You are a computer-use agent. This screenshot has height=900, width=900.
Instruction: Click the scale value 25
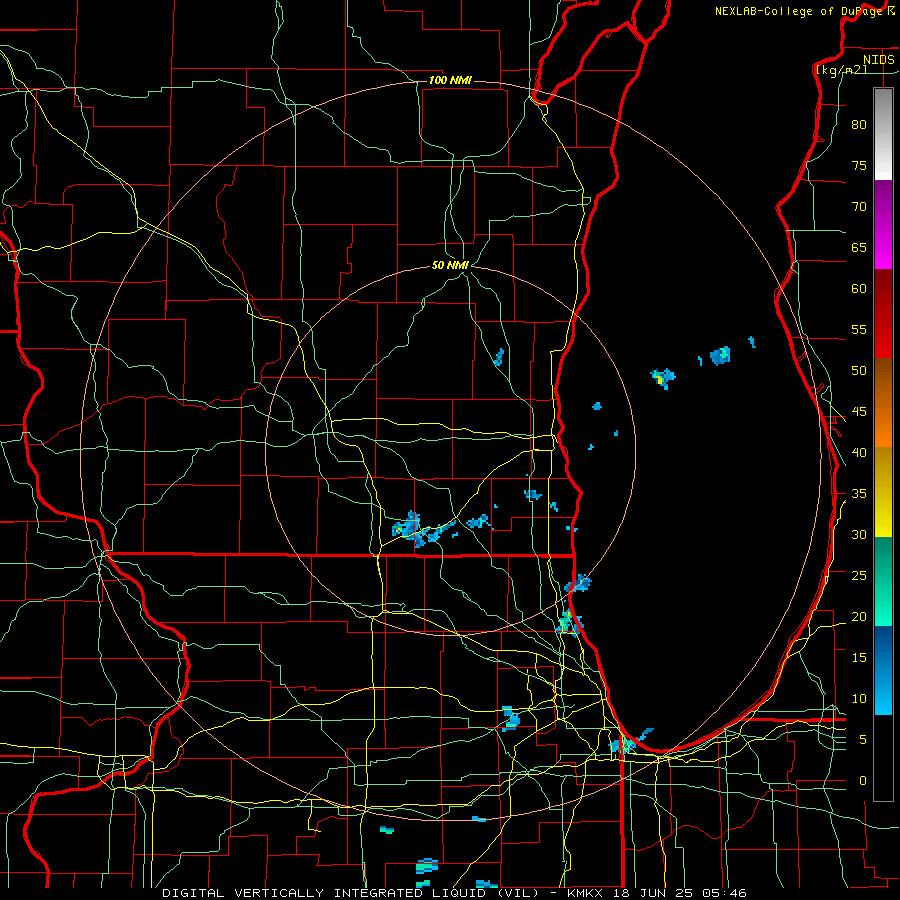click(859, 576)
